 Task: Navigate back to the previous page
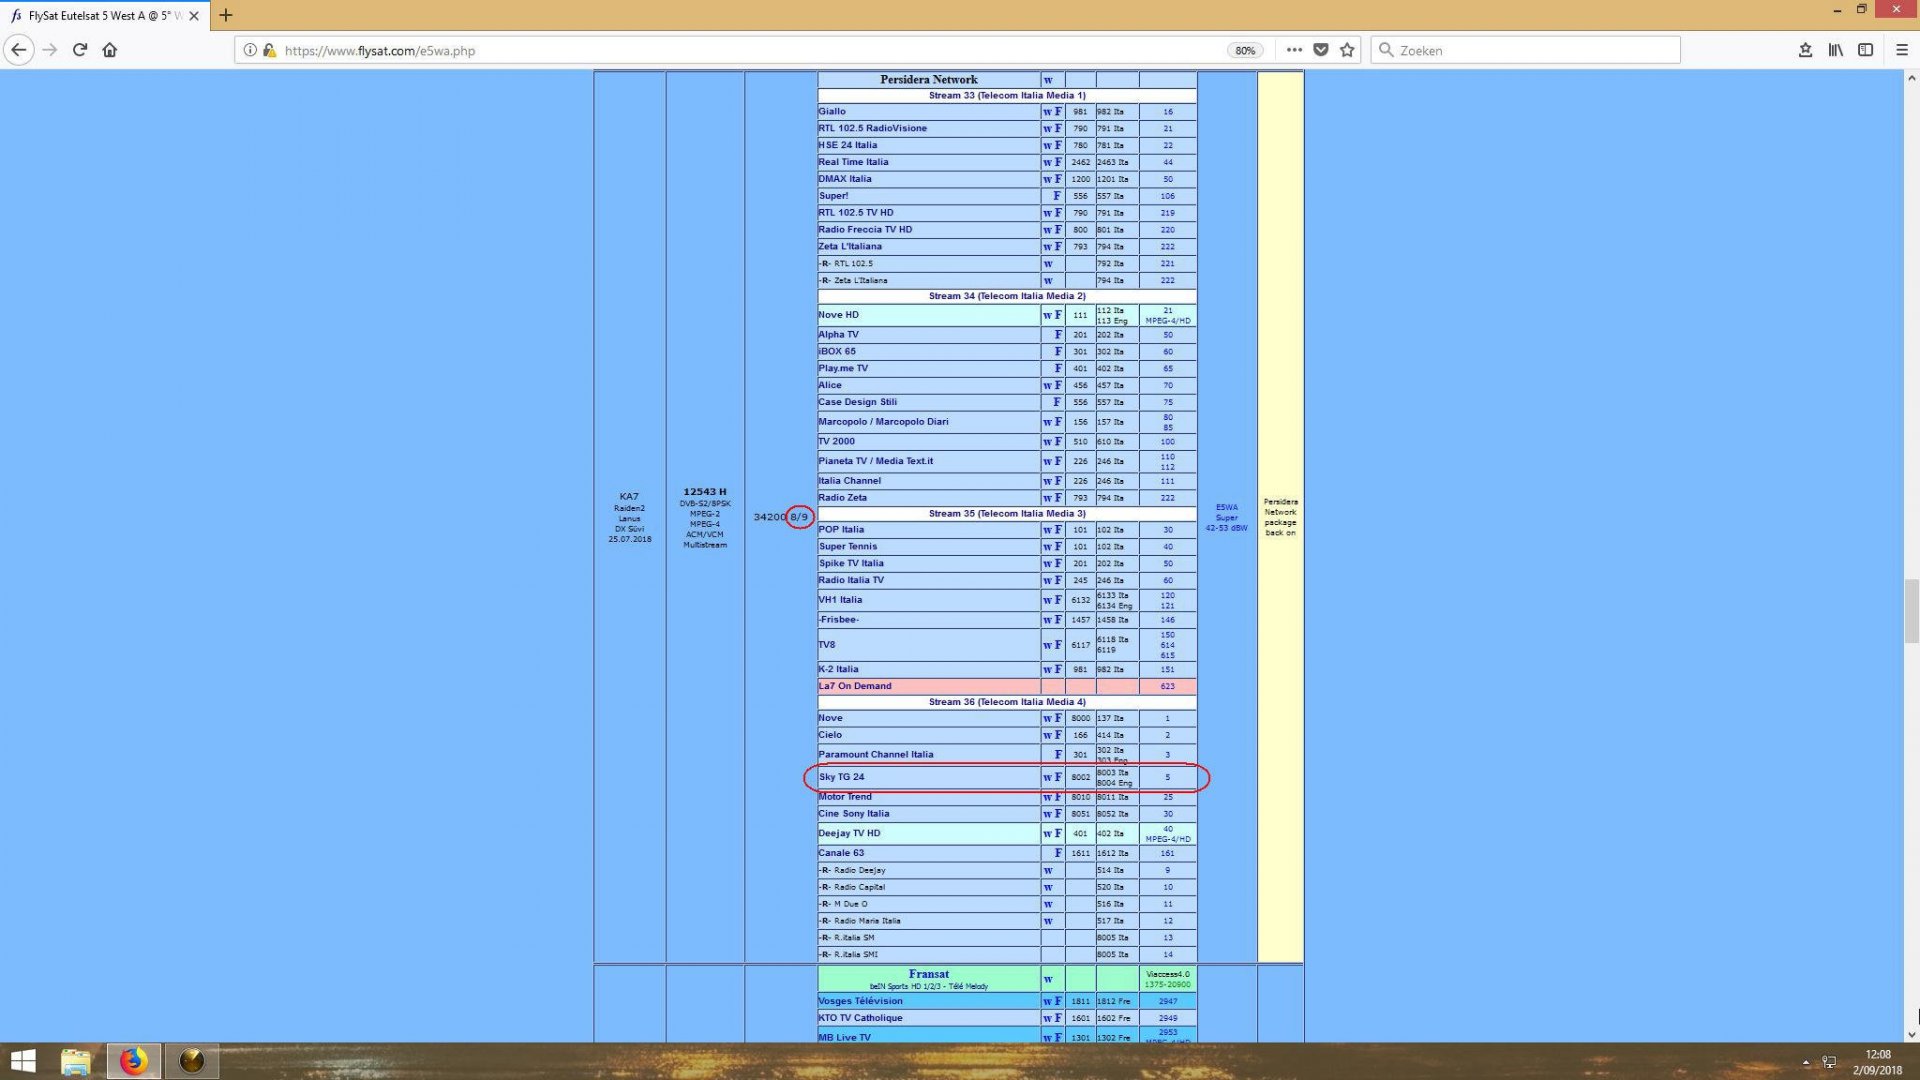pyautogui.click(x=18, y=50)
